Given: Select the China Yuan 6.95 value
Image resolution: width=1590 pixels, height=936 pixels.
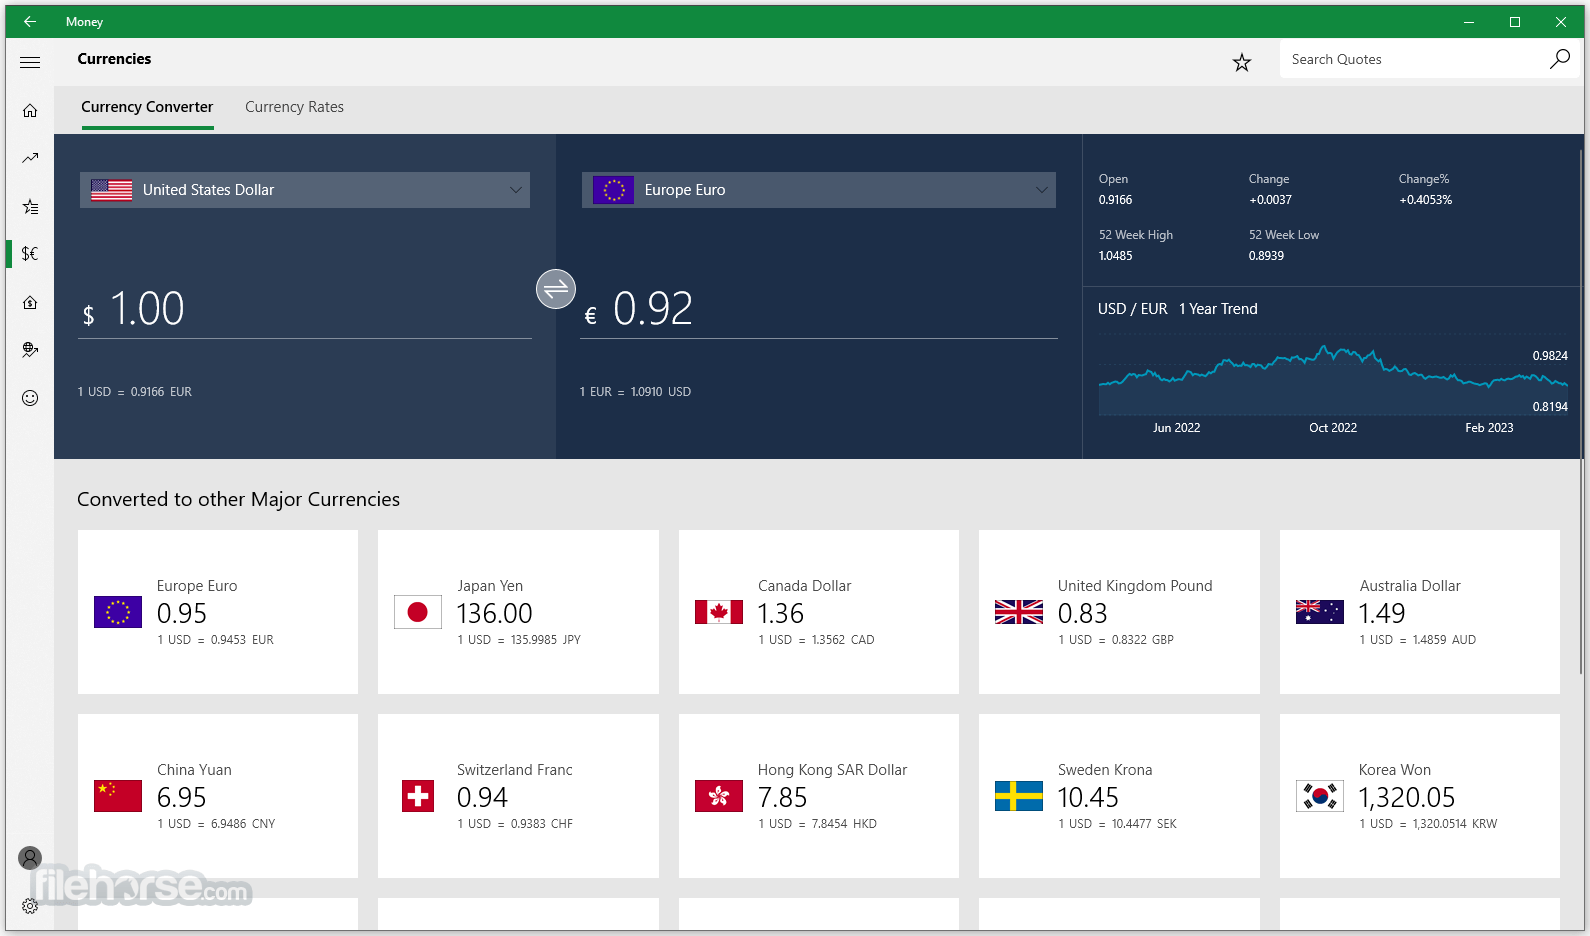Looking at the screenshot, I should click(182, 797).
